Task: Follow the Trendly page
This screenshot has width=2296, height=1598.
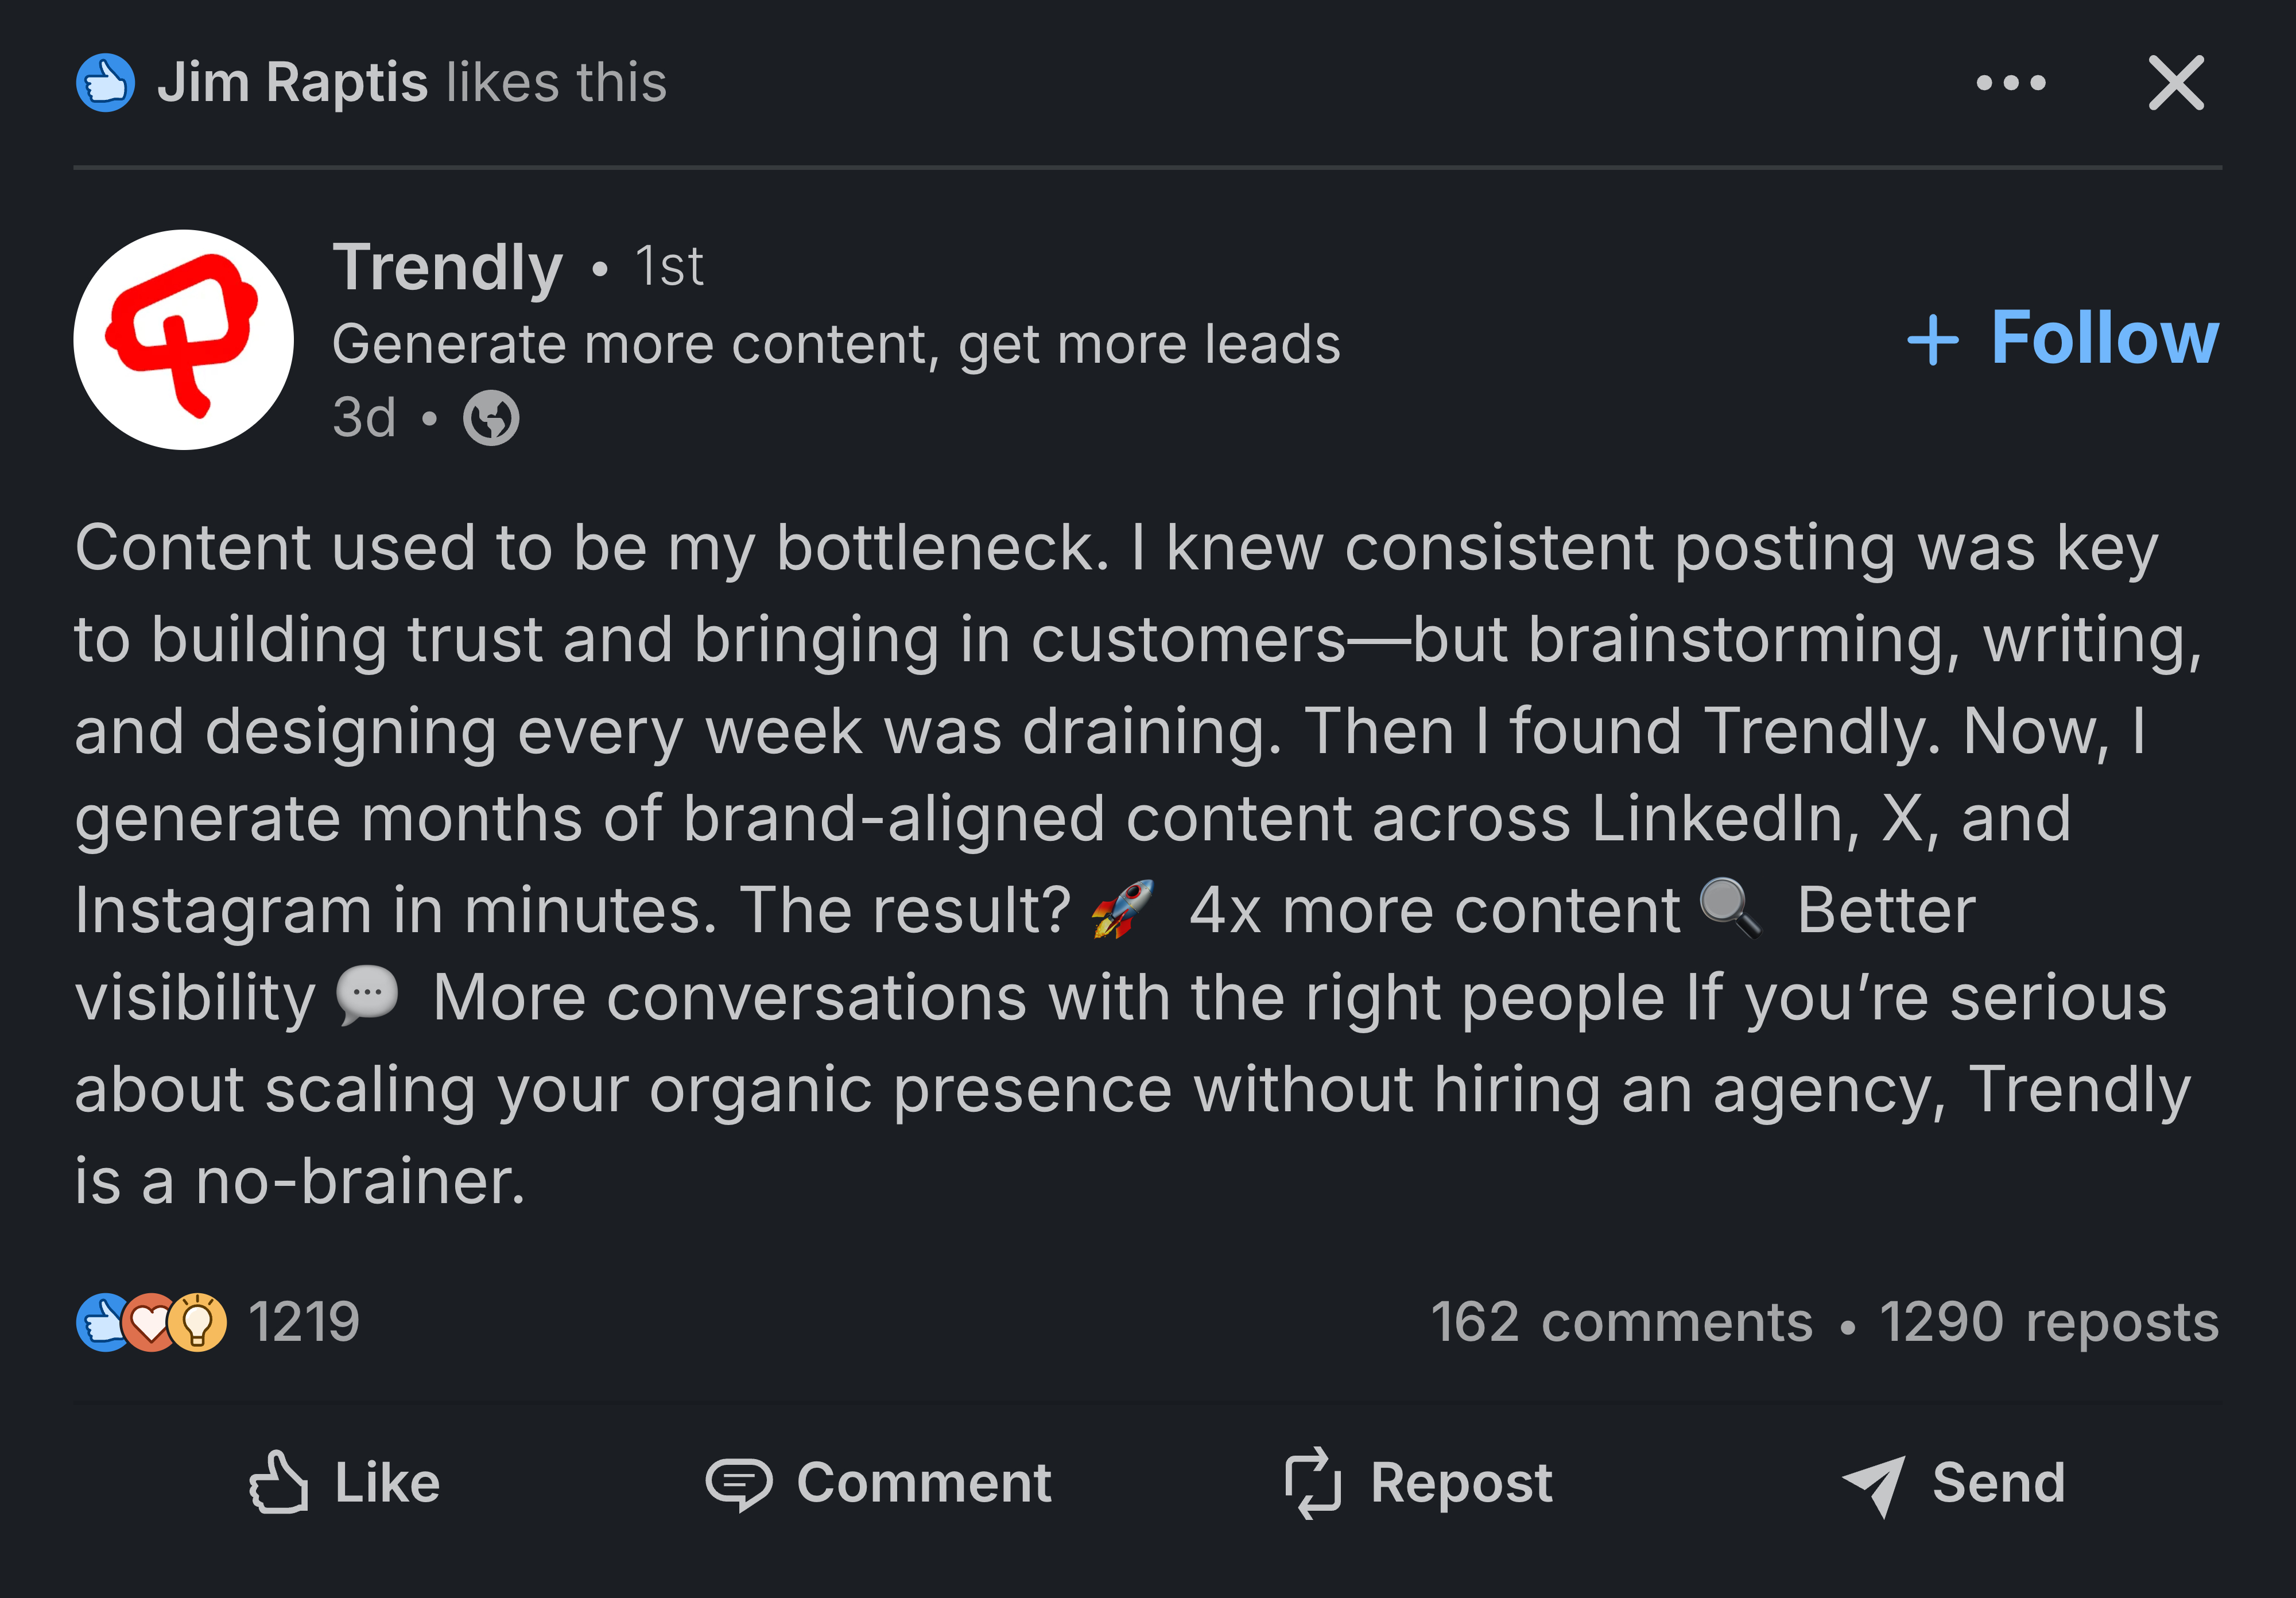Action: click(2063, 339)
